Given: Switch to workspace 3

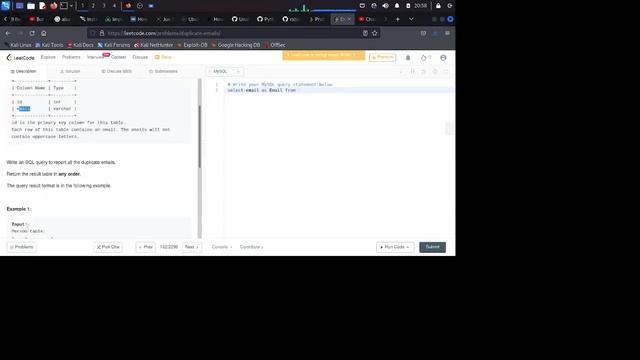Looking at the screenshot, I should pyautogui.click(x=104, y=6).
